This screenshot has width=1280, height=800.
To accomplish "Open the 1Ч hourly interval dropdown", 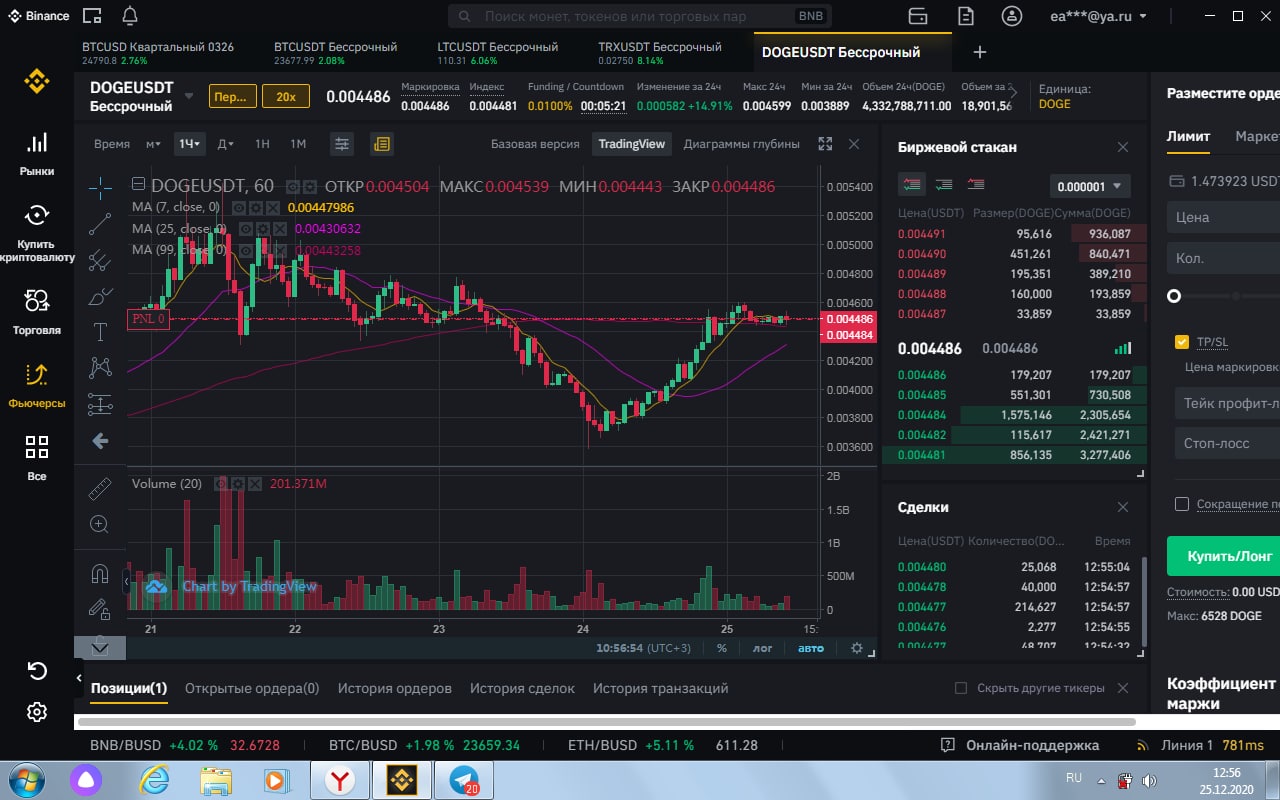I will pyautogui.click(x=189, y=144).
